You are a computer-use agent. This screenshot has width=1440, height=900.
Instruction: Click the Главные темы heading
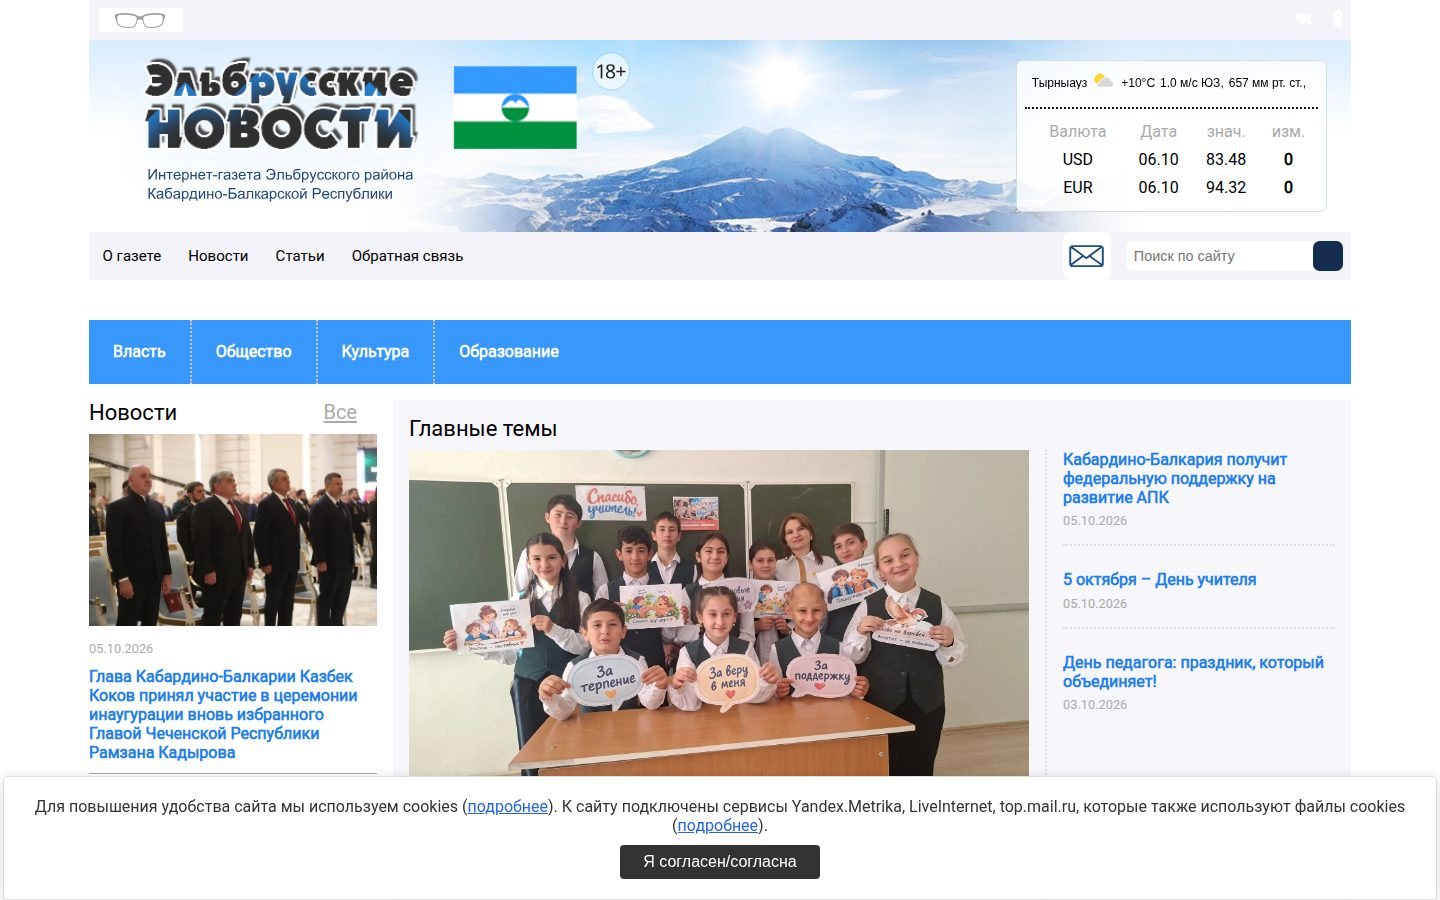point(483,428)
